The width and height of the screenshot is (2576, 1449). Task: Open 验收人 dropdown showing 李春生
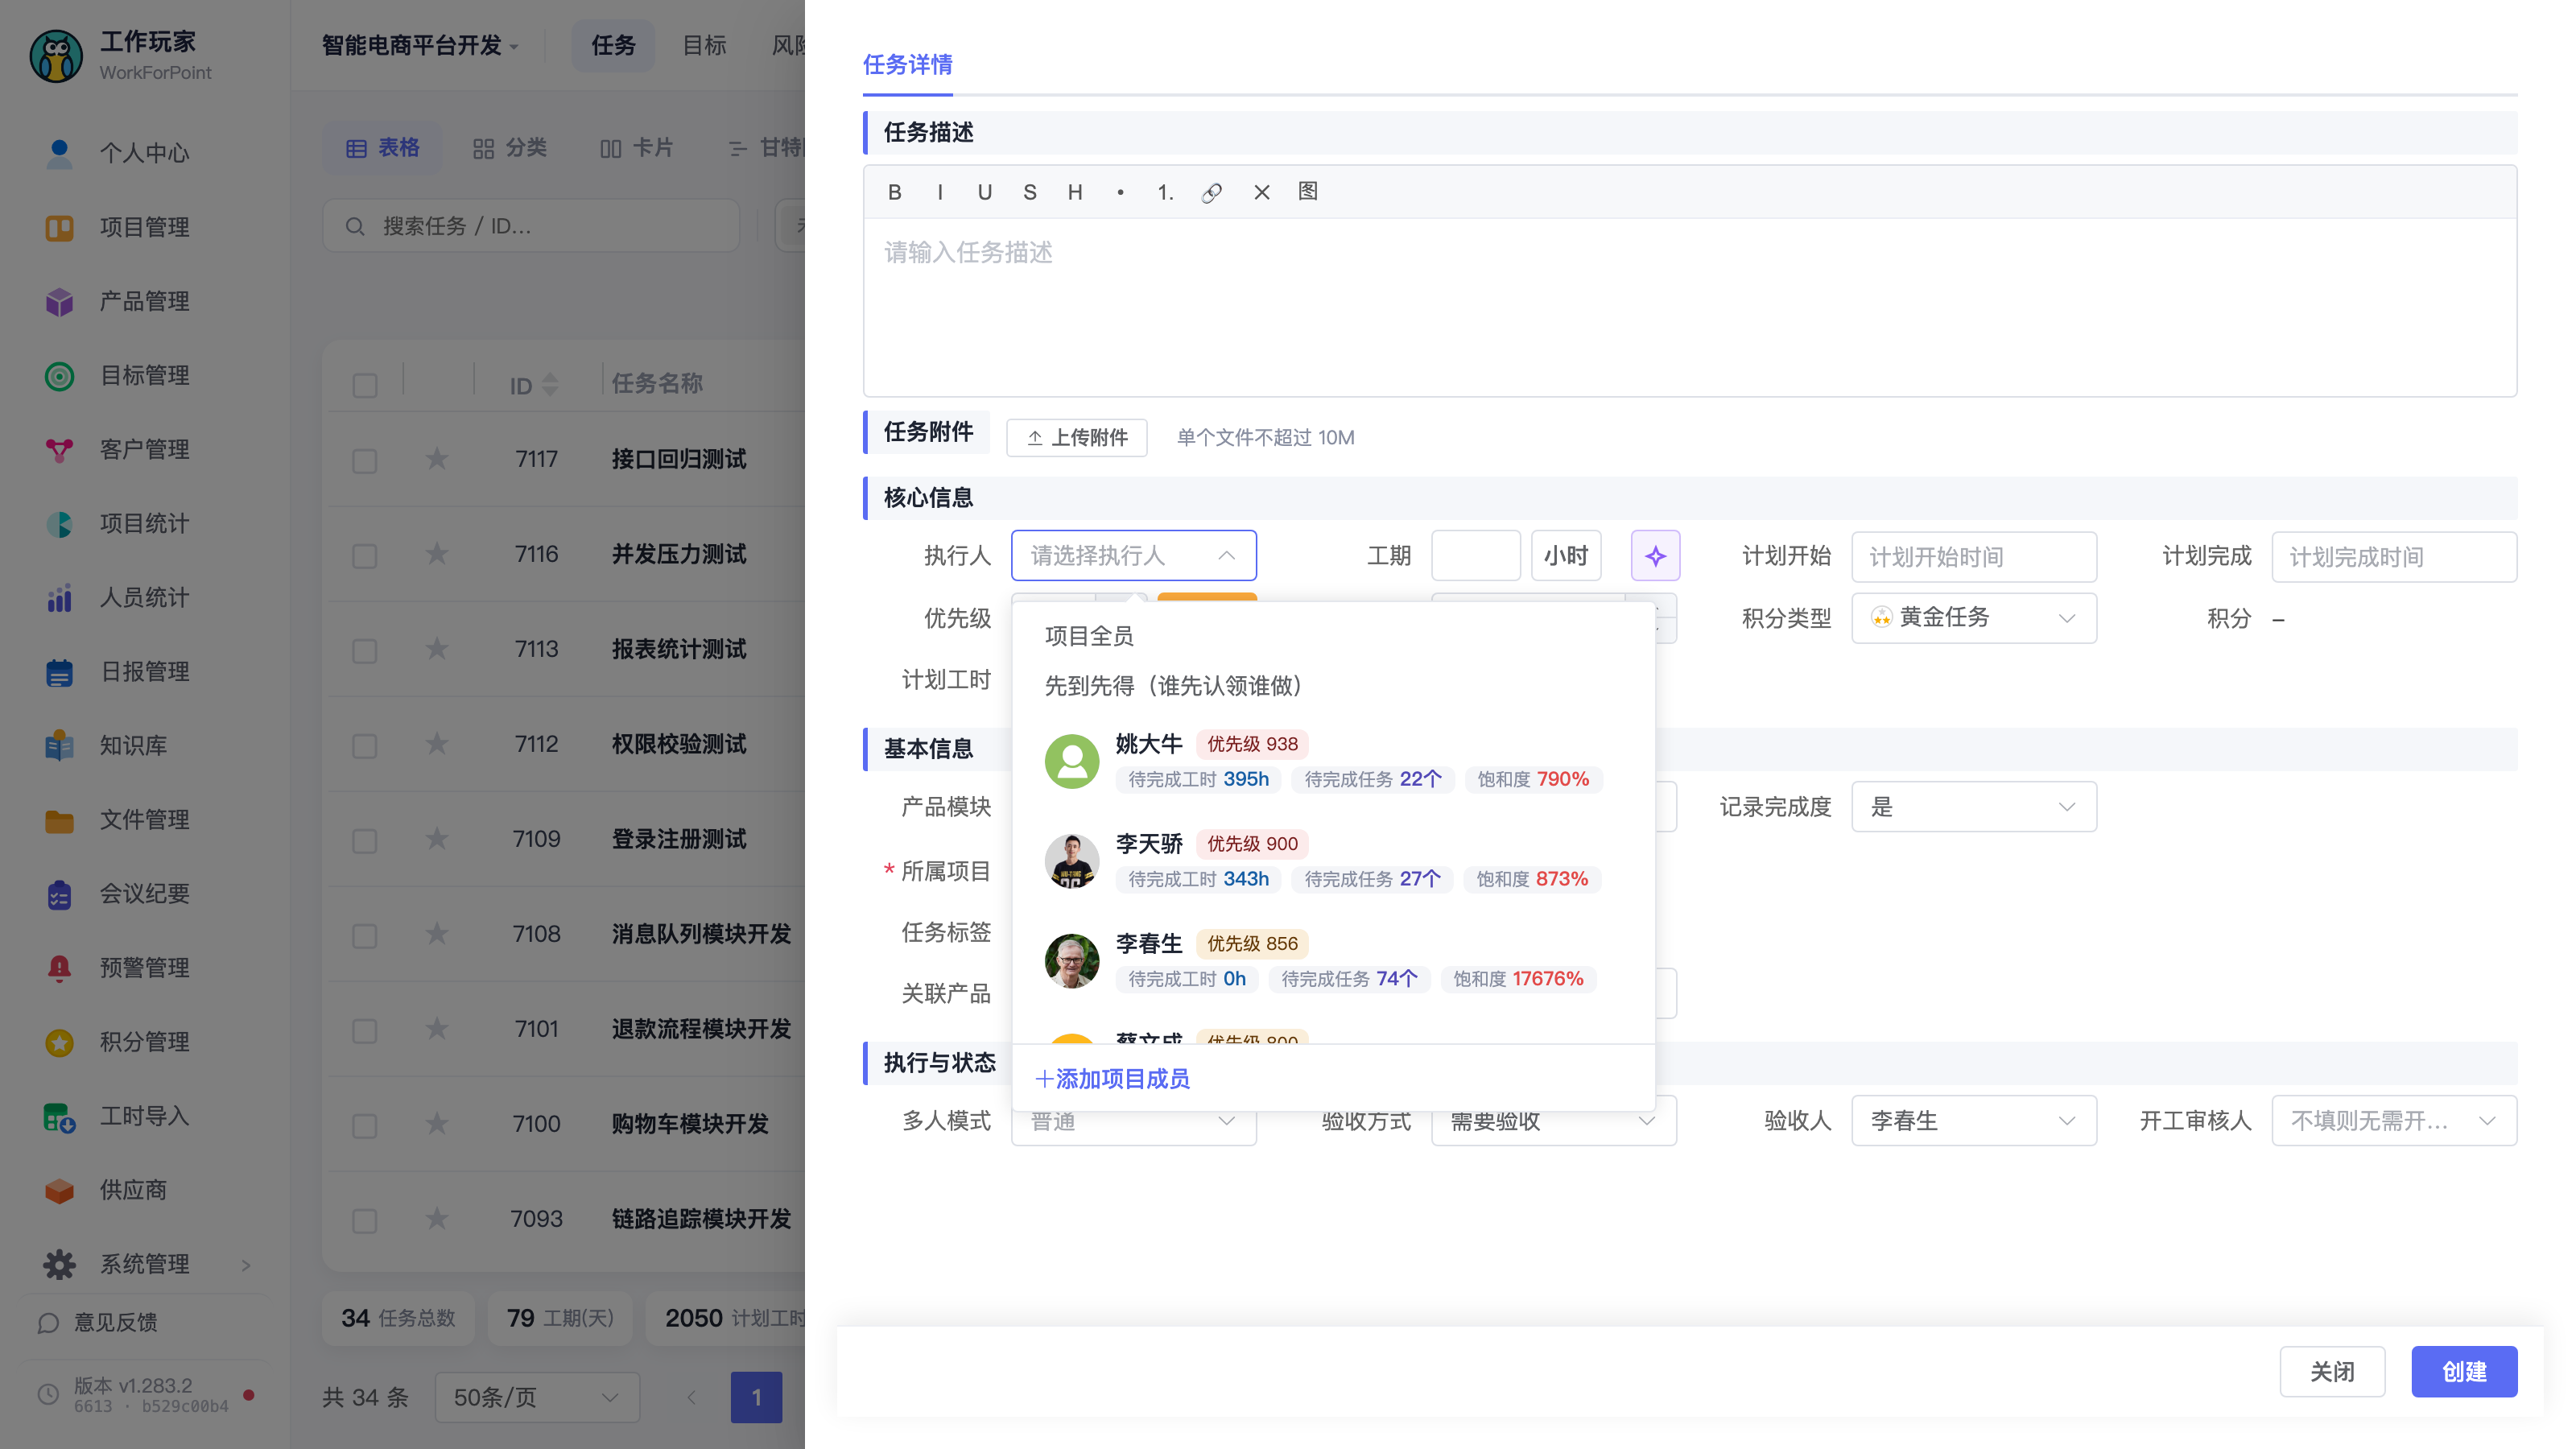tap(1973, 1121)
